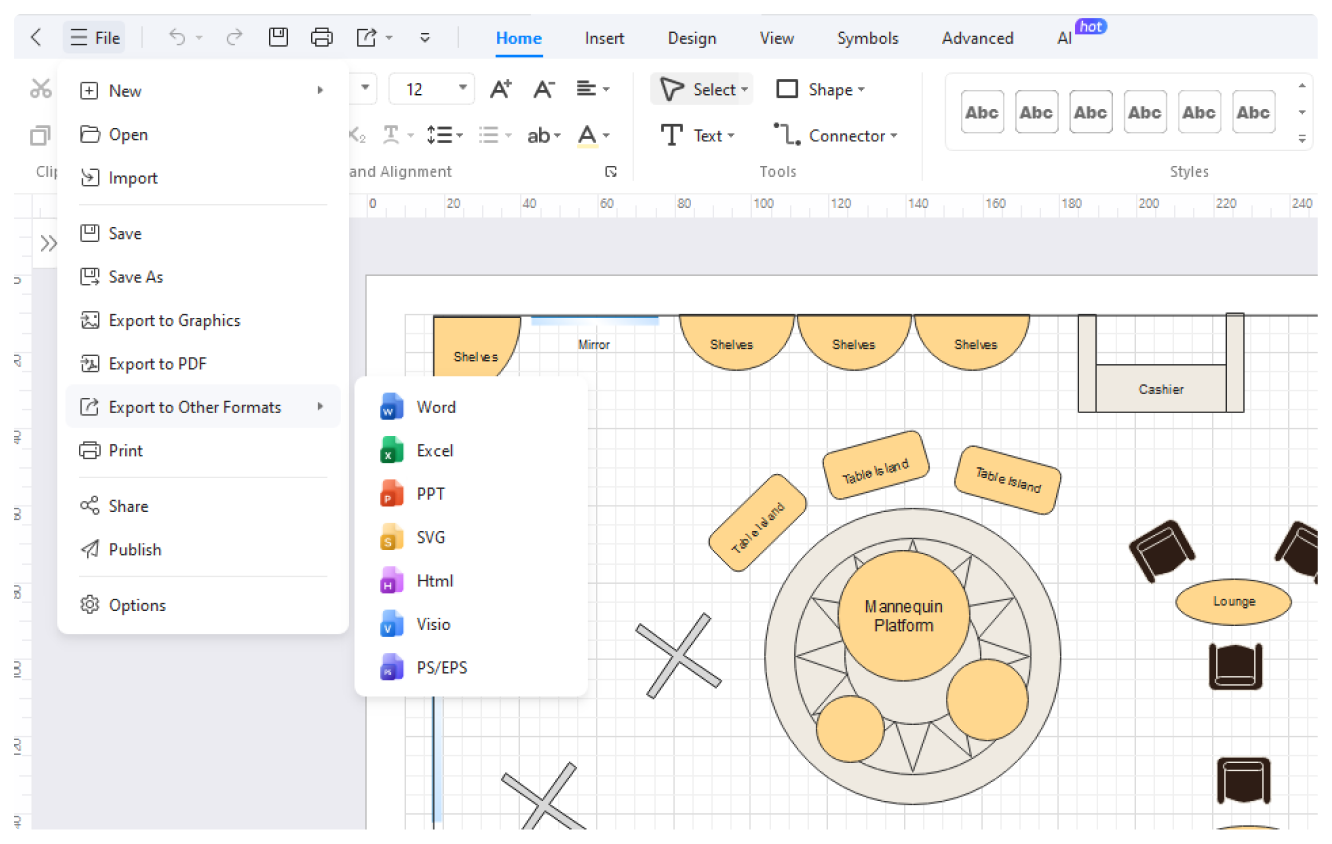Export to SVG format
1332x844 pixels.
(x=471, y=537)
